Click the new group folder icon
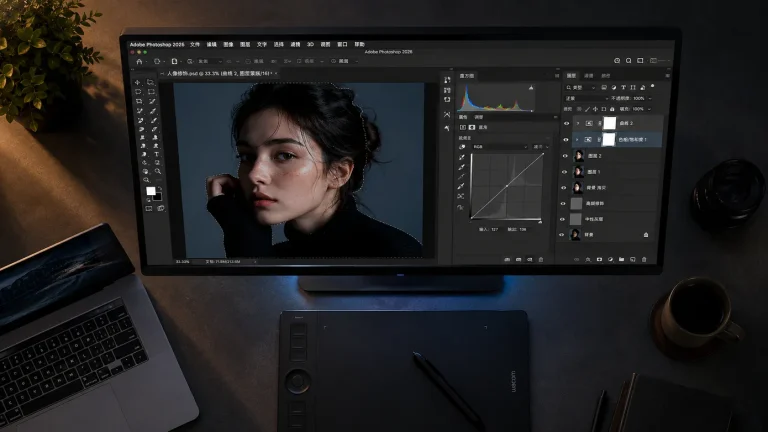The image size is (768, 432). pyautogui.click(x=622, y=260)
